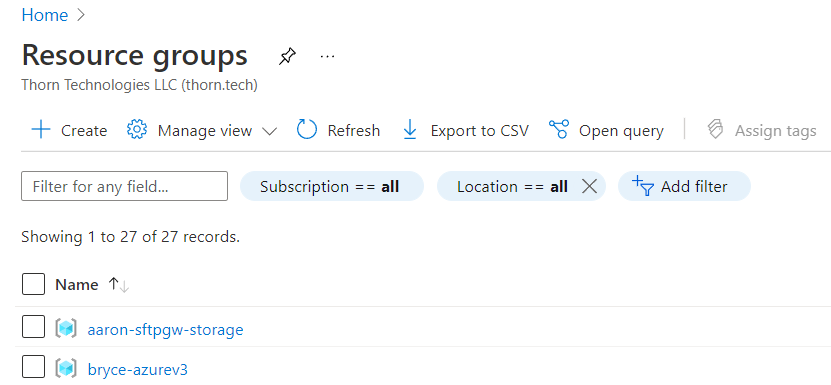Screen dimensions: 831x385
Task: Click the circular Refresh icon
Action: pyautogui.click(x=307, y=130)
